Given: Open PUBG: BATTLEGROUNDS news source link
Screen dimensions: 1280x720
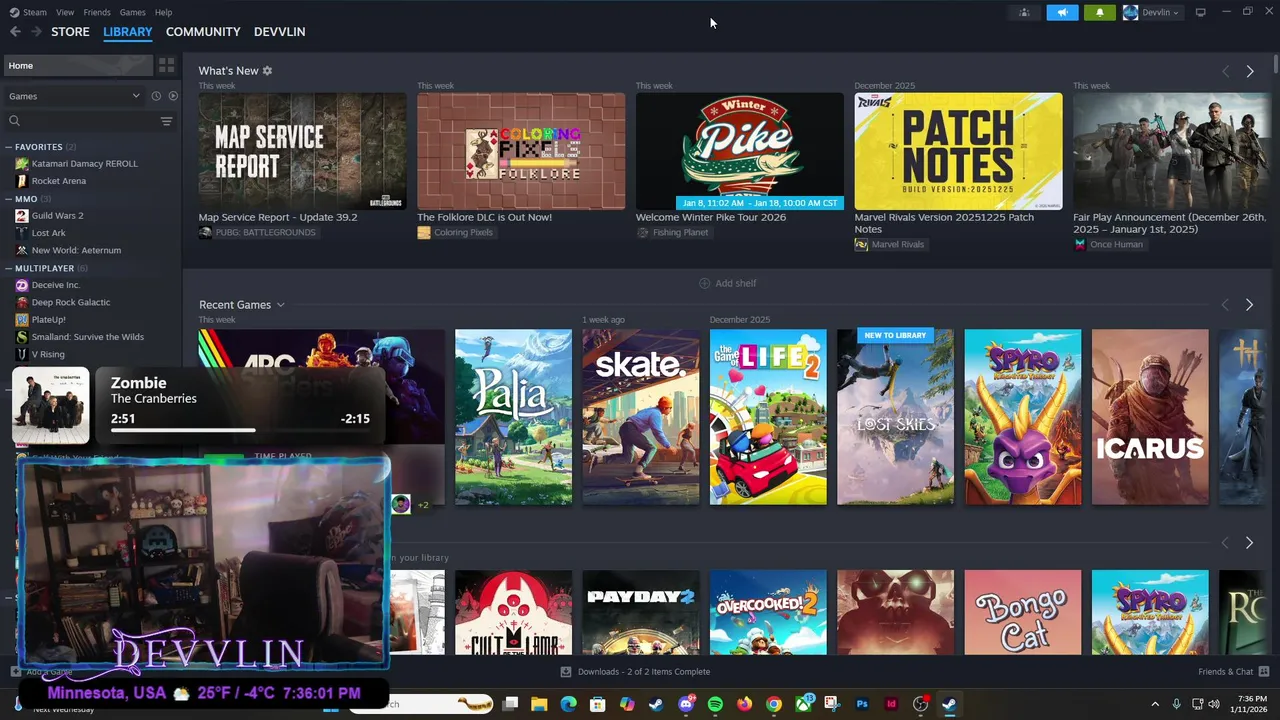Looking at the screenshot, I should coord(257,232).
